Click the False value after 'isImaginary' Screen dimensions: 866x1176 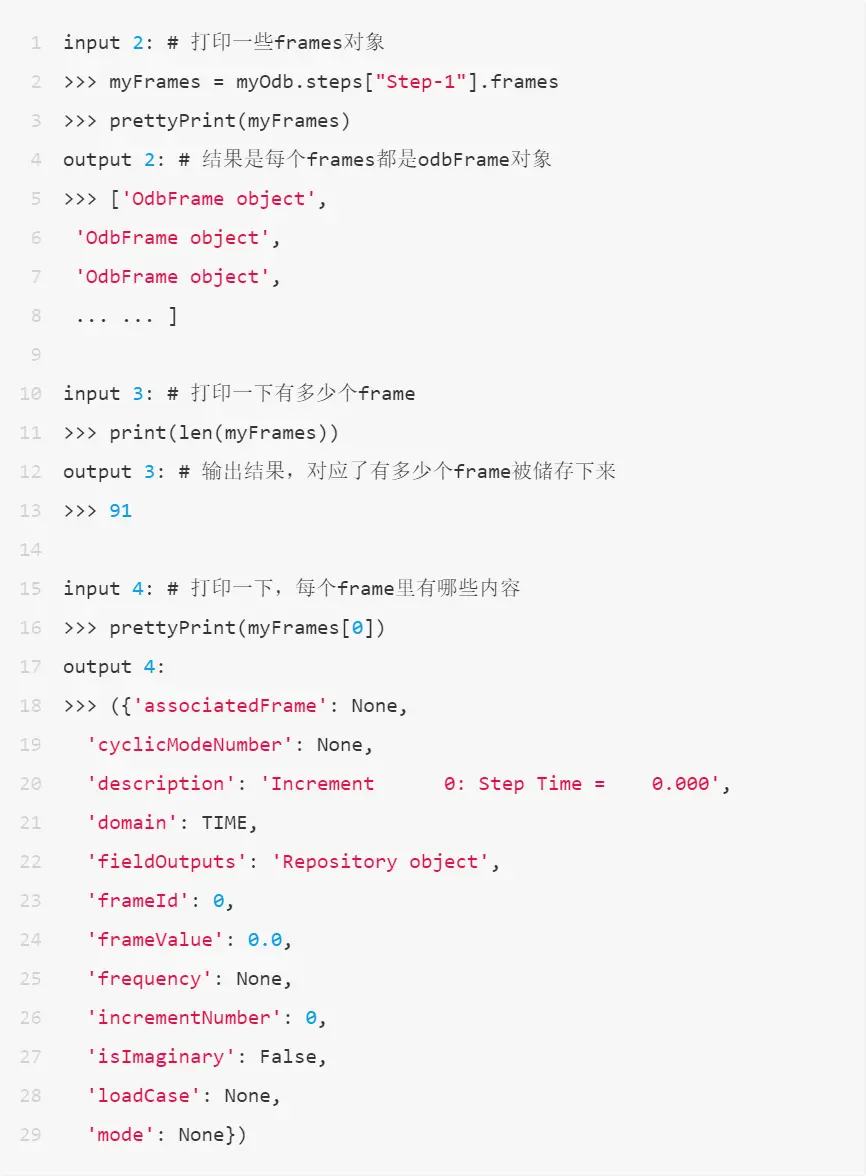(x=288, y=1057)
